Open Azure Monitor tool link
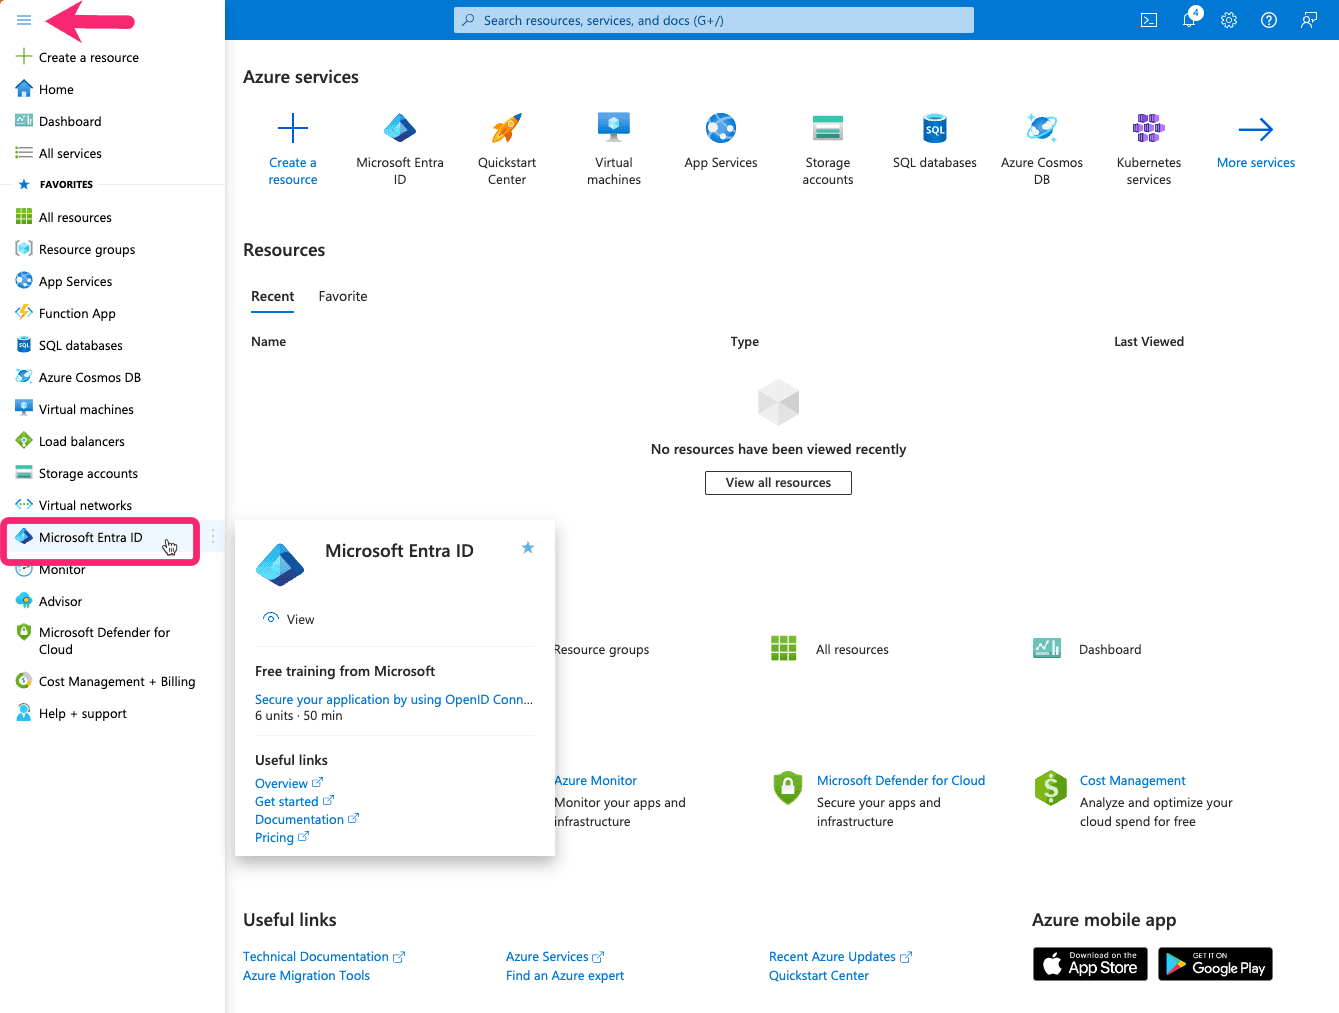Image resolution: width=1339 pixels, height=1013 pixels. coord(596,780)
